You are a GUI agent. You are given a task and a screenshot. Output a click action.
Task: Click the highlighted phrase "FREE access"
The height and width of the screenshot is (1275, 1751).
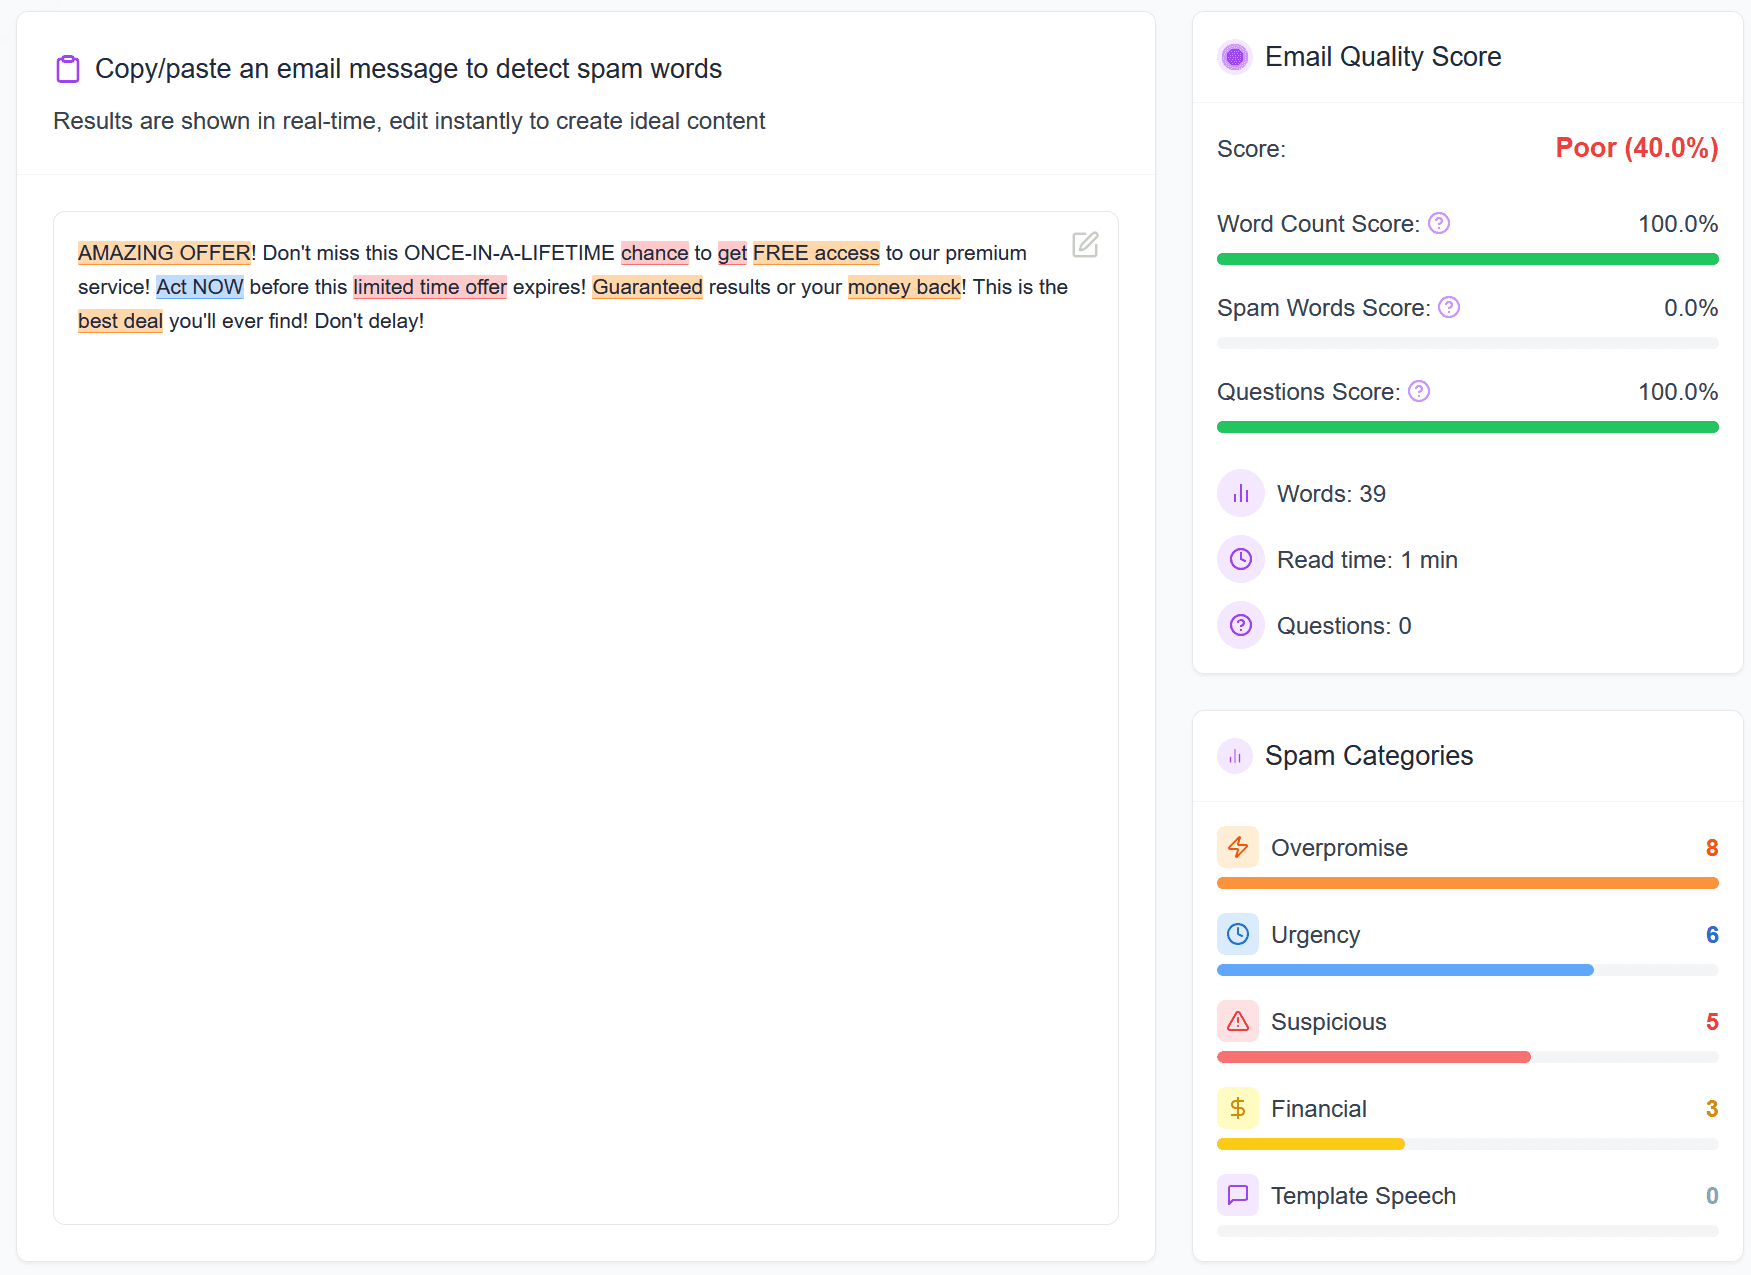pyautogui.click(x=816, y=253)
